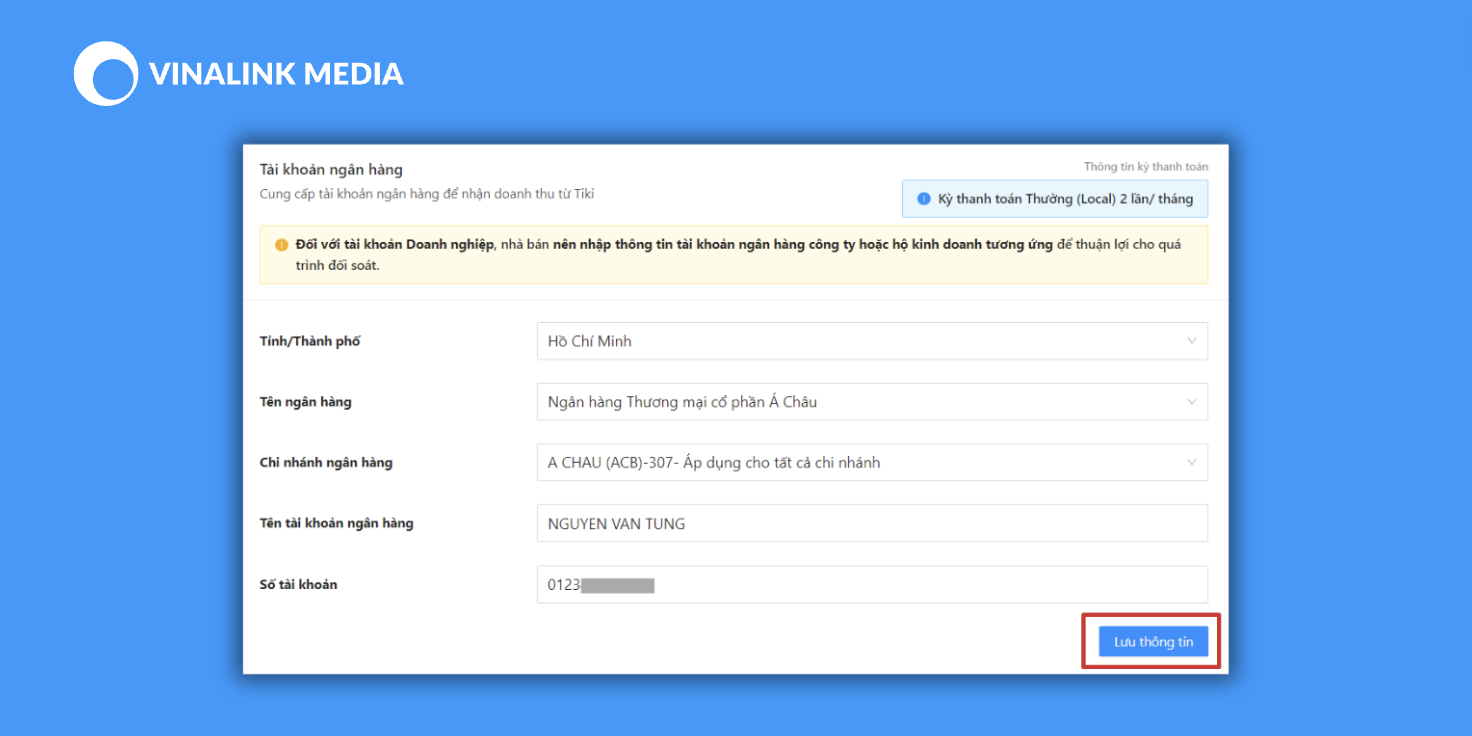The image size is (1472, 736).
Task: Click the Lưu thông tin button
Action: 1153,642
